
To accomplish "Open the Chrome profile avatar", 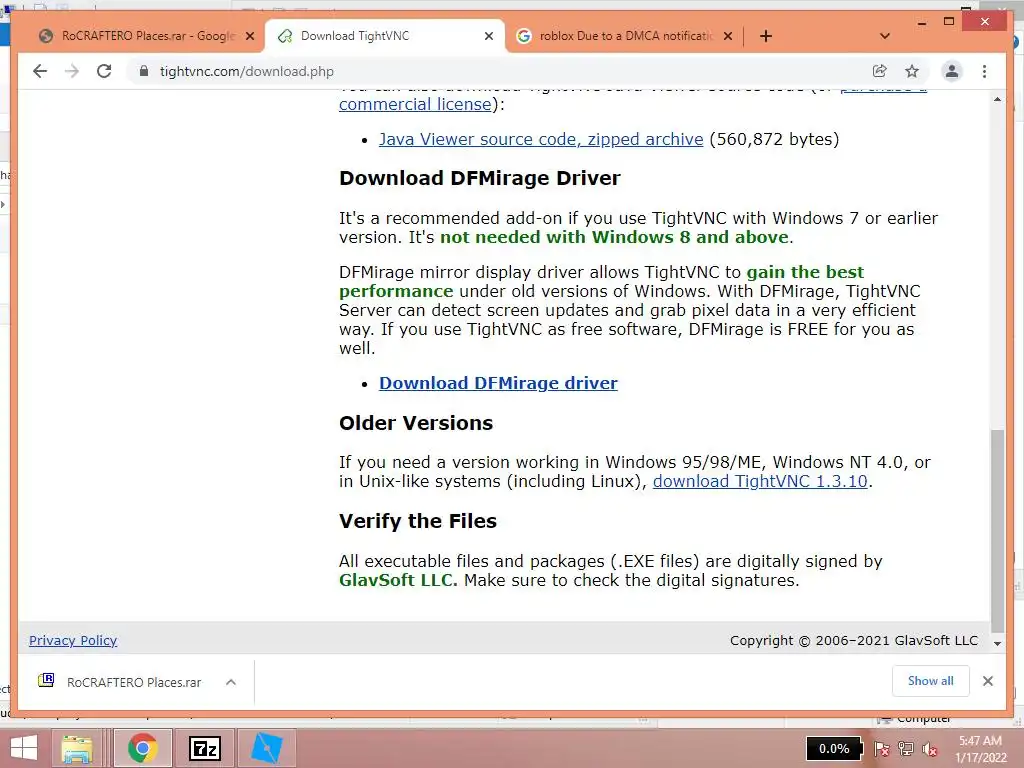I will [952, 71].
